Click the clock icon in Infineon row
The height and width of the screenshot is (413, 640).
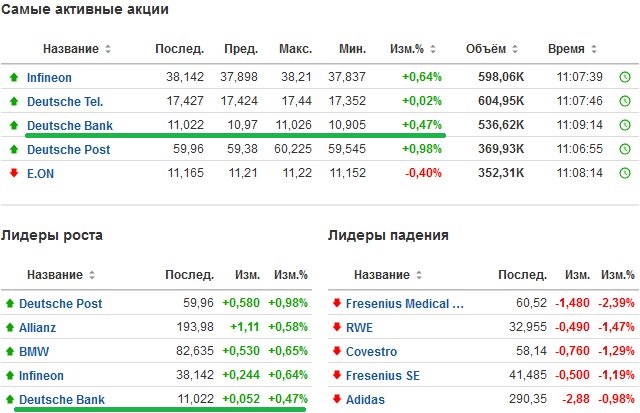[625, 77]
